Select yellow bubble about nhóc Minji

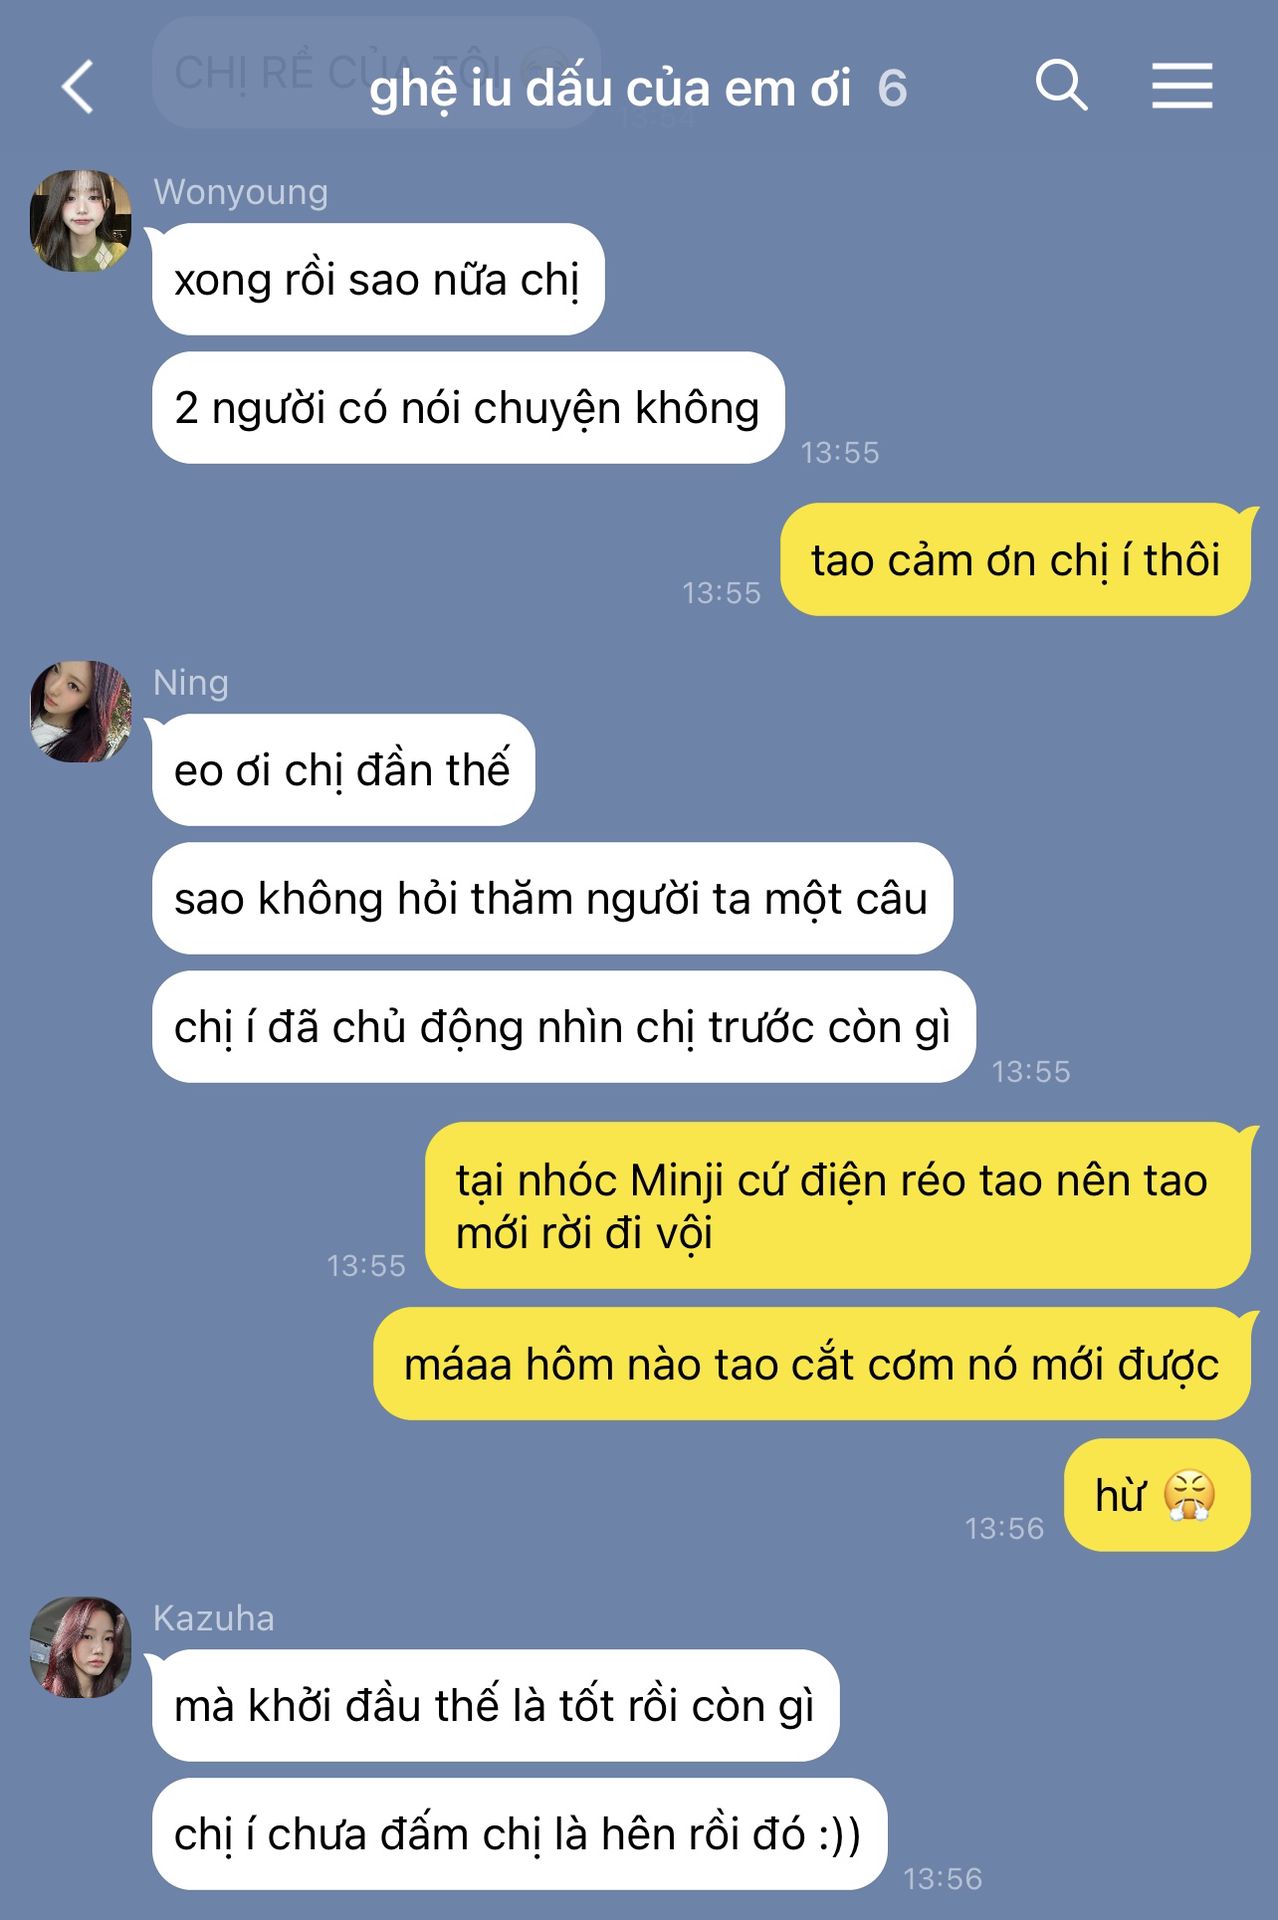click(838, 1206)
